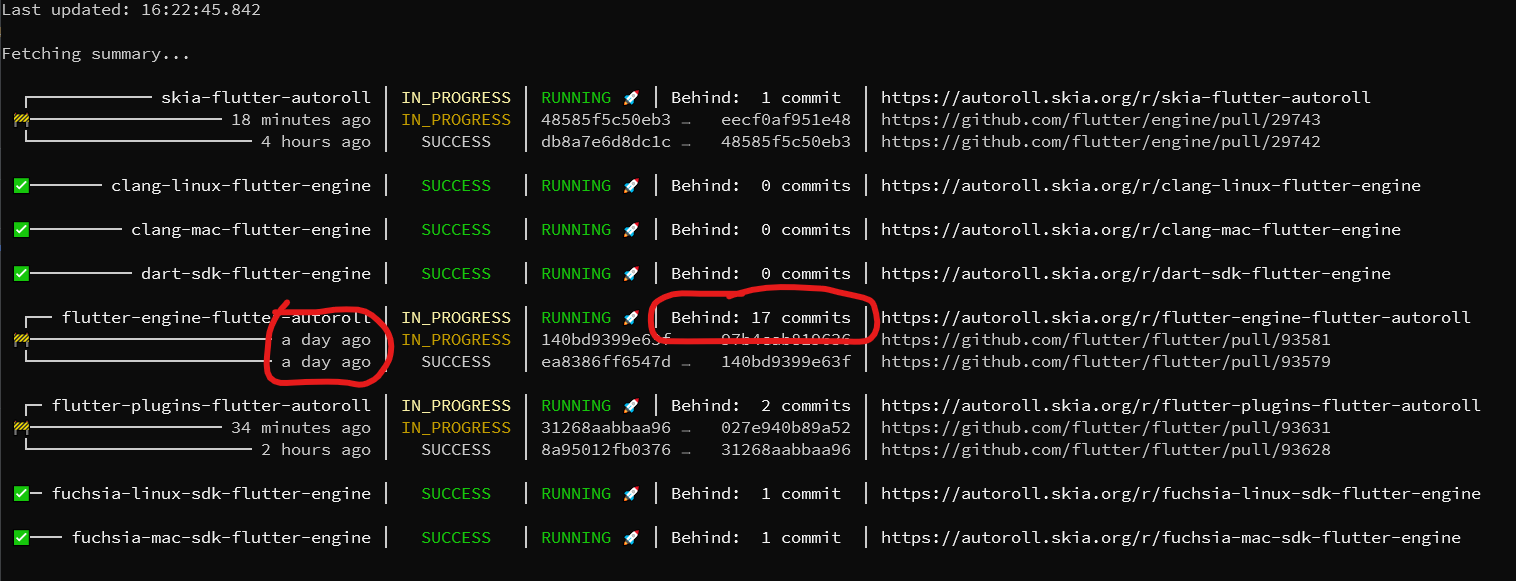Click 'IN_PROGRESS' status in the 18 minutes ago row
Screen dimensions: 1516x581
(x=456, y=120)
